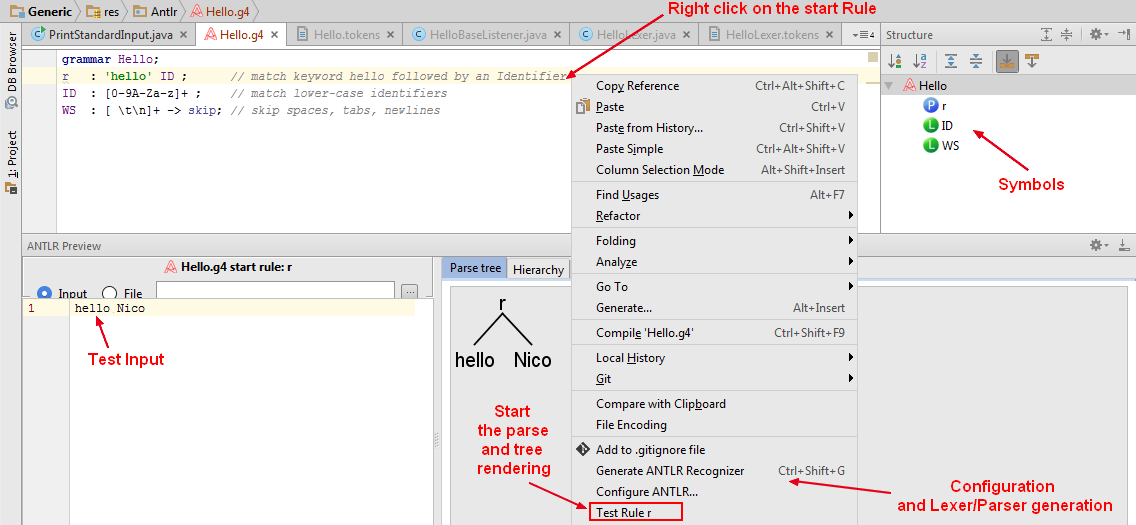1136x525 pixels.
Task: Show hidden editor tabs list
Action: [864, 35]
